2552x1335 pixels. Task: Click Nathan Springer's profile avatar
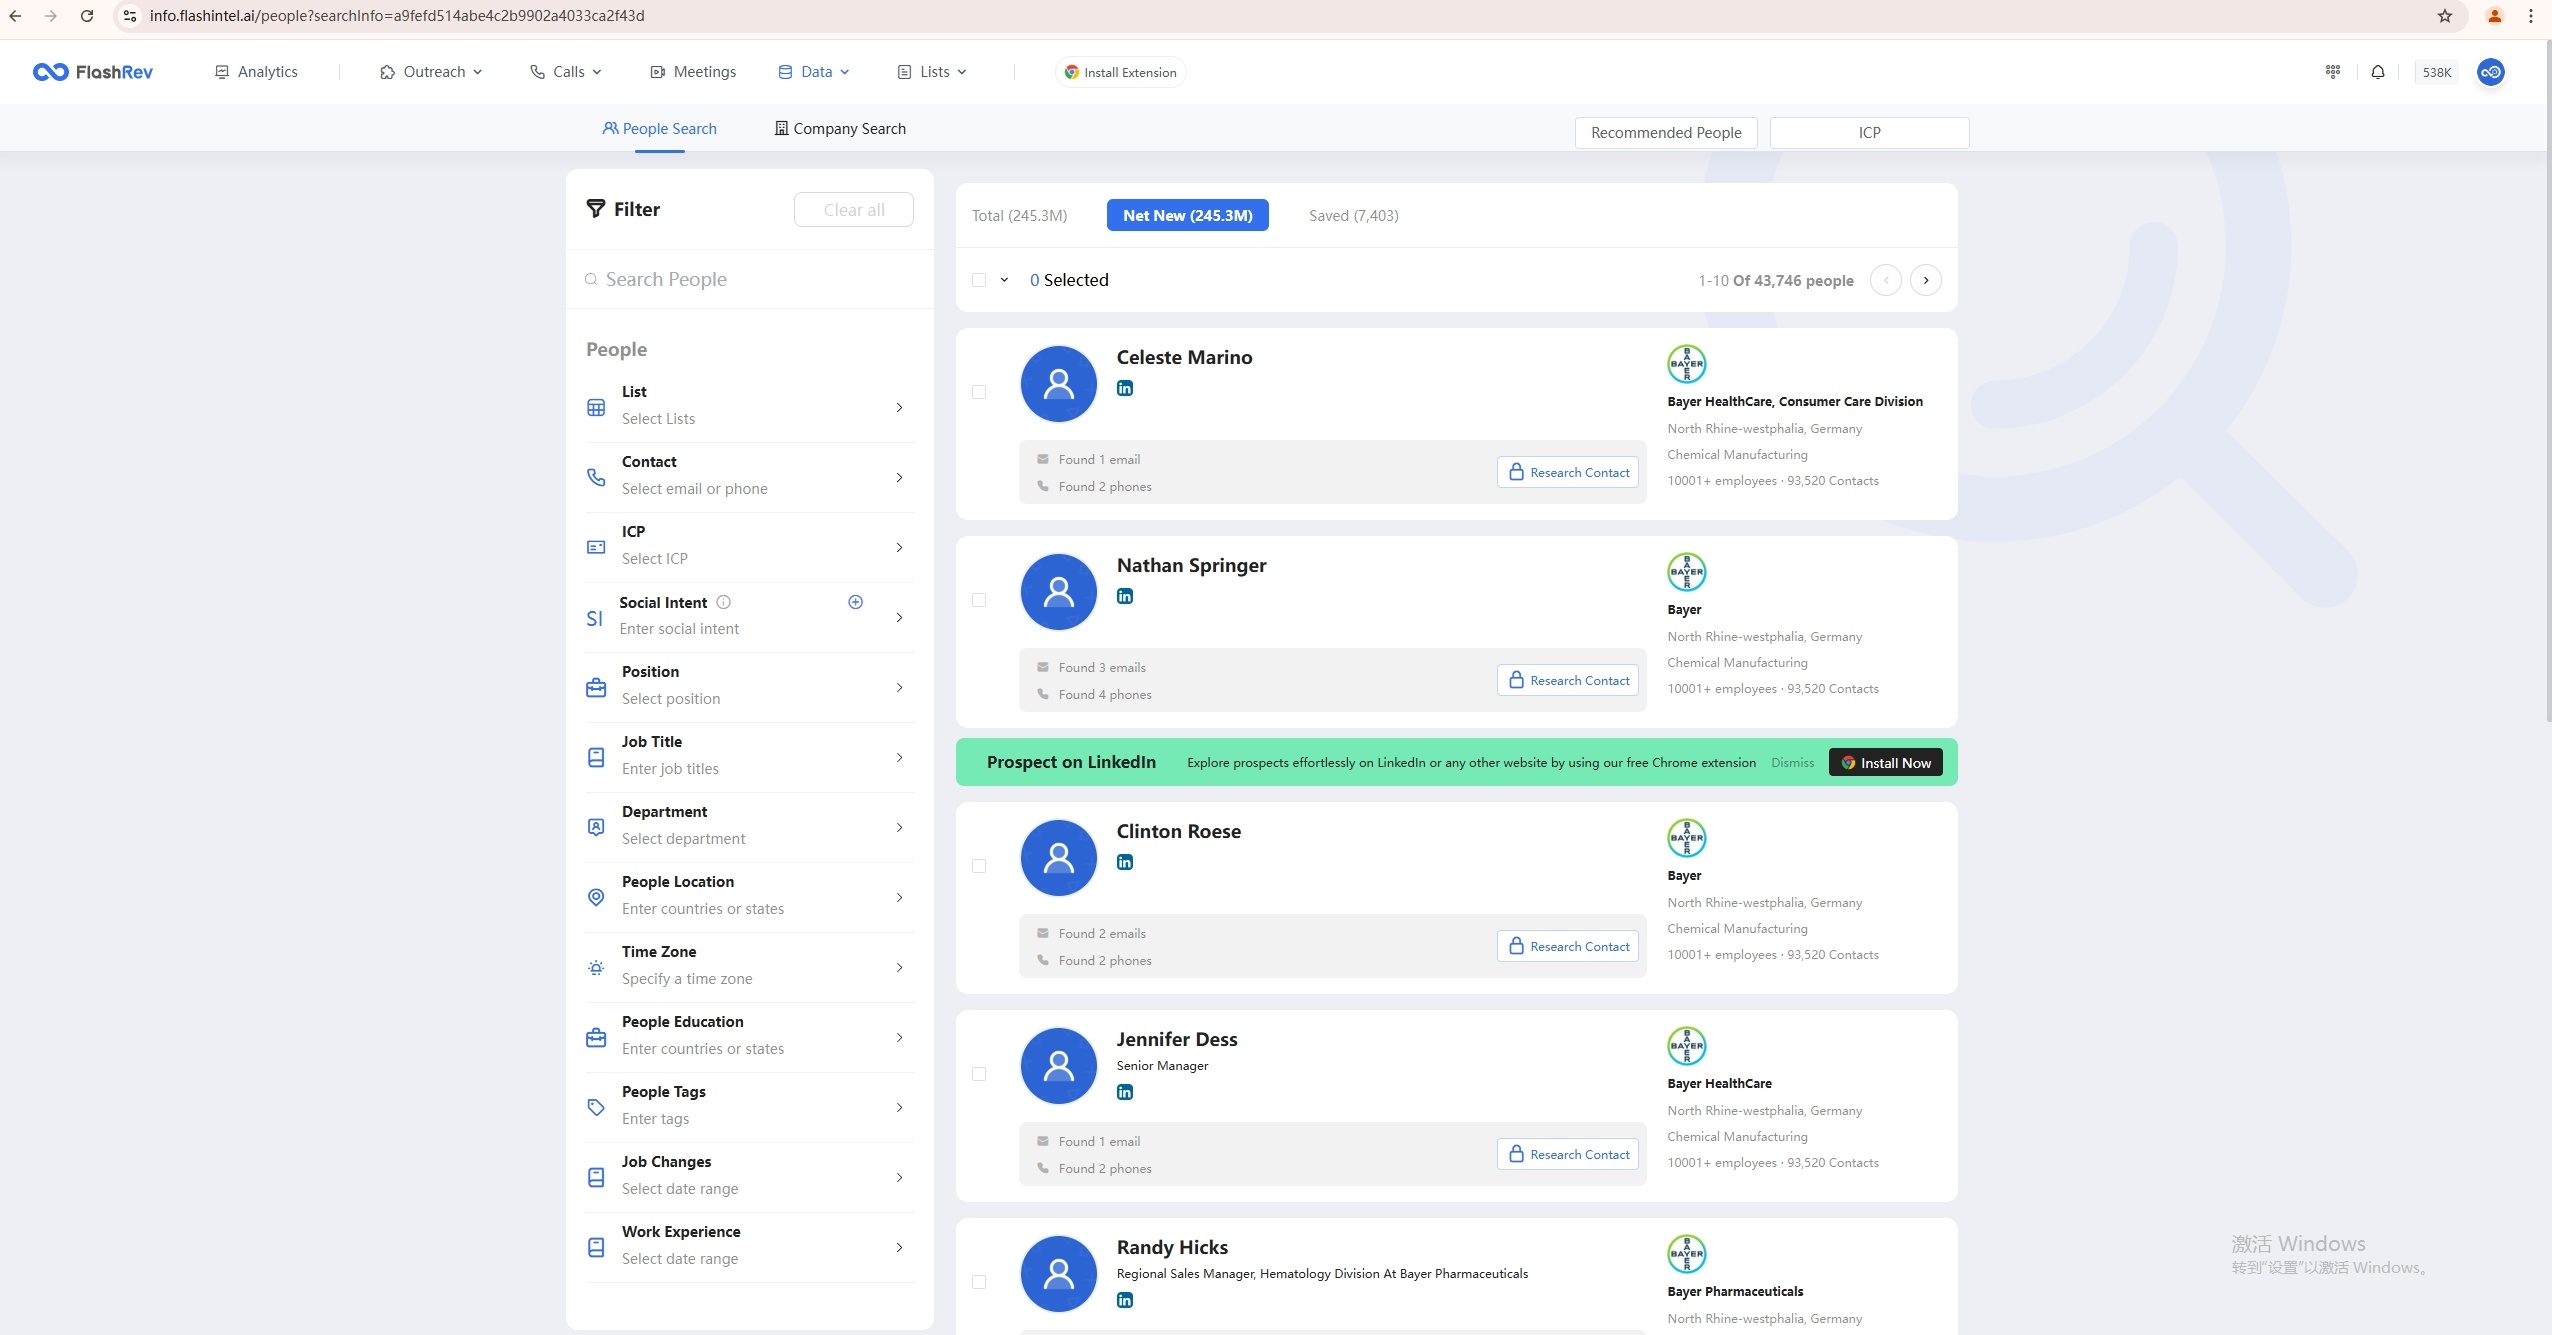coord(1059,592)
